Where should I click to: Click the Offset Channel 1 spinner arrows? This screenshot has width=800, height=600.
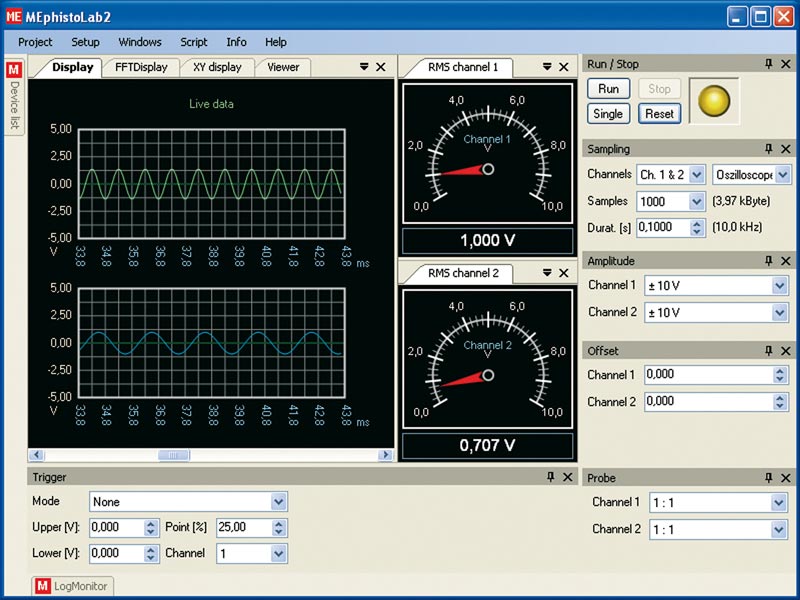(x=780, y=375)
